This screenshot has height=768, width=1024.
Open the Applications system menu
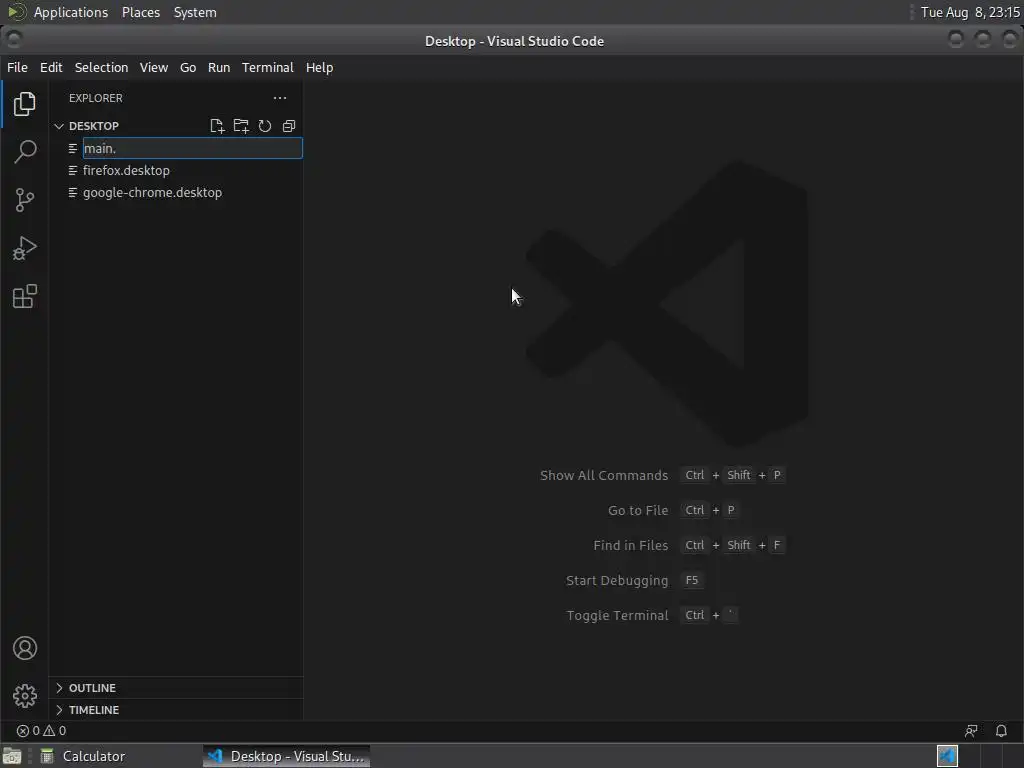(71, 12)
